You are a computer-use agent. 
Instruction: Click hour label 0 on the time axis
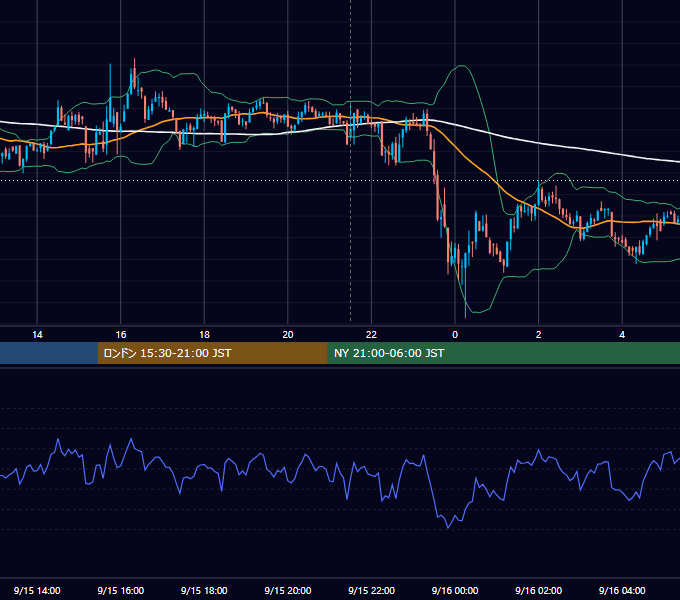tap(455, 335)
